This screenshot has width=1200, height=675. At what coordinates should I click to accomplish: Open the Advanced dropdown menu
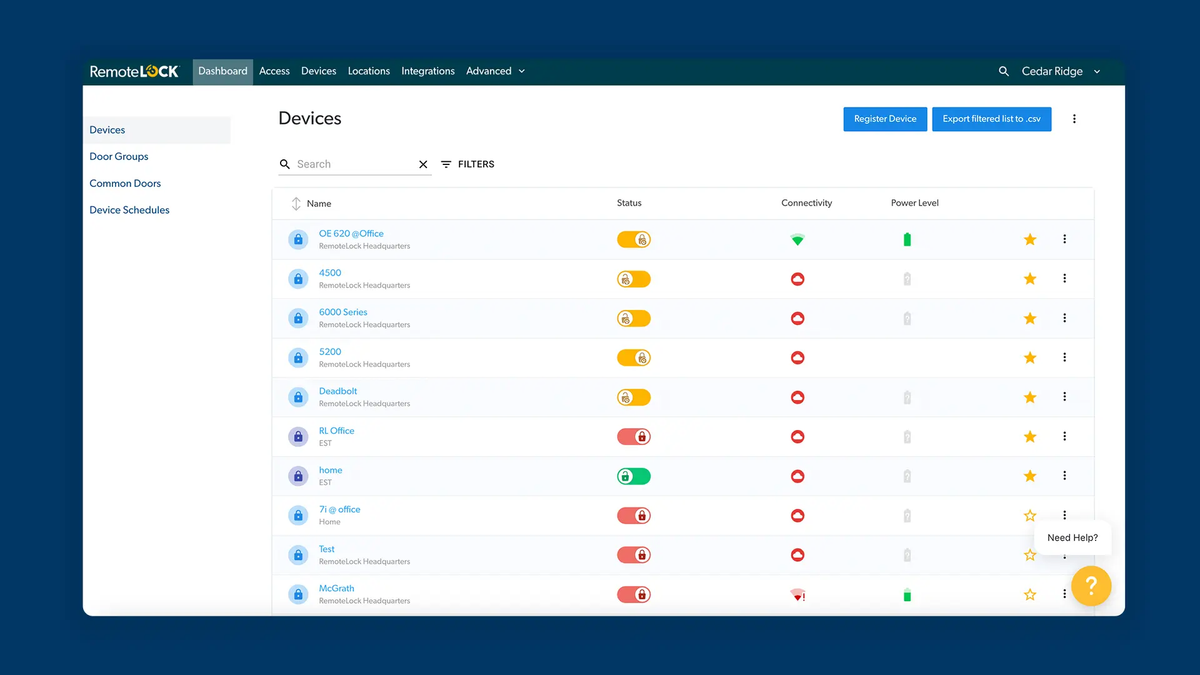495,71
